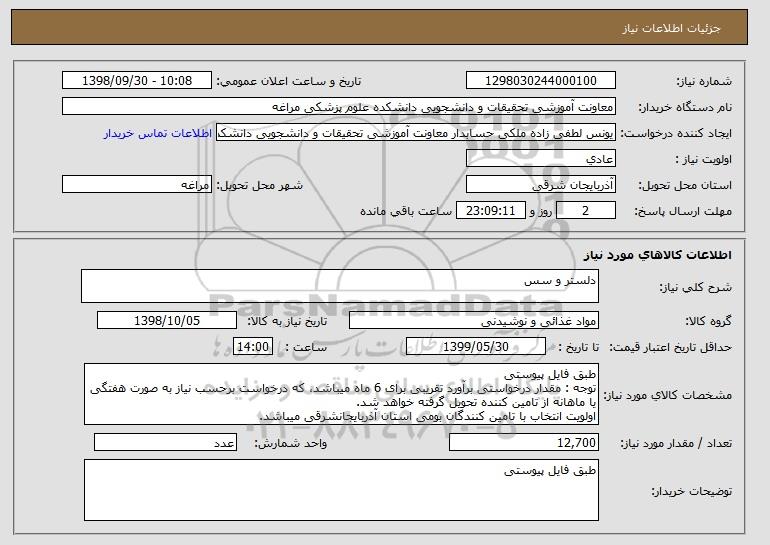Click the اولویت نیاز field showing عادی
The width and height of the screenshot is (770, 545).
(x=541, y=159)
